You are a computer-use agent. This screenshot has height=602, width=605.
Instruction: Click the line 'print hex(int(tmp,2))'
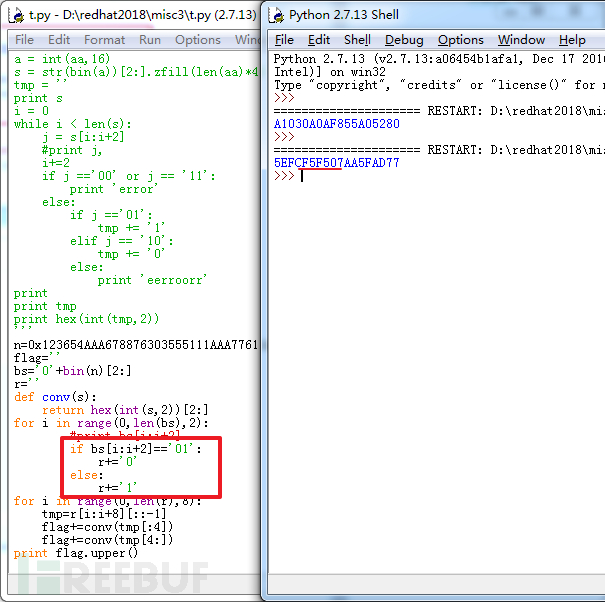coord(86,319)
